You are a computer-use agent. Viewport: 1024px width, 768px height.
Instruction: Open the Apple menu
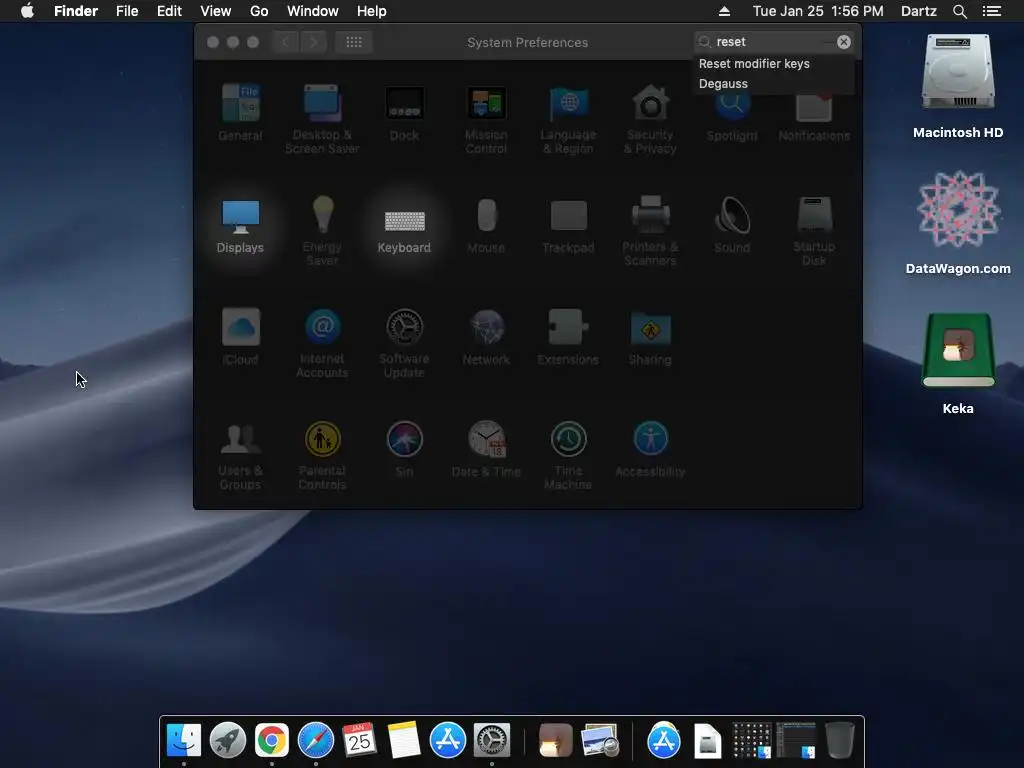click(x=27, y=11)
